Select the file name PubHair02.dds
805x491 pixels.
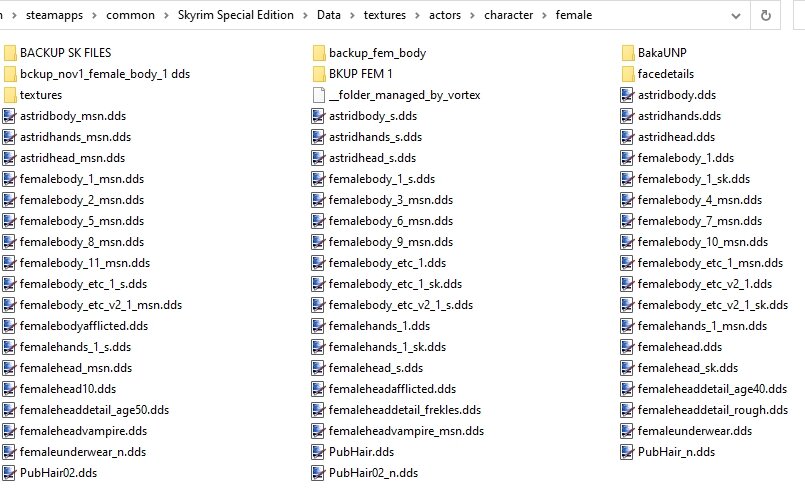58,474
